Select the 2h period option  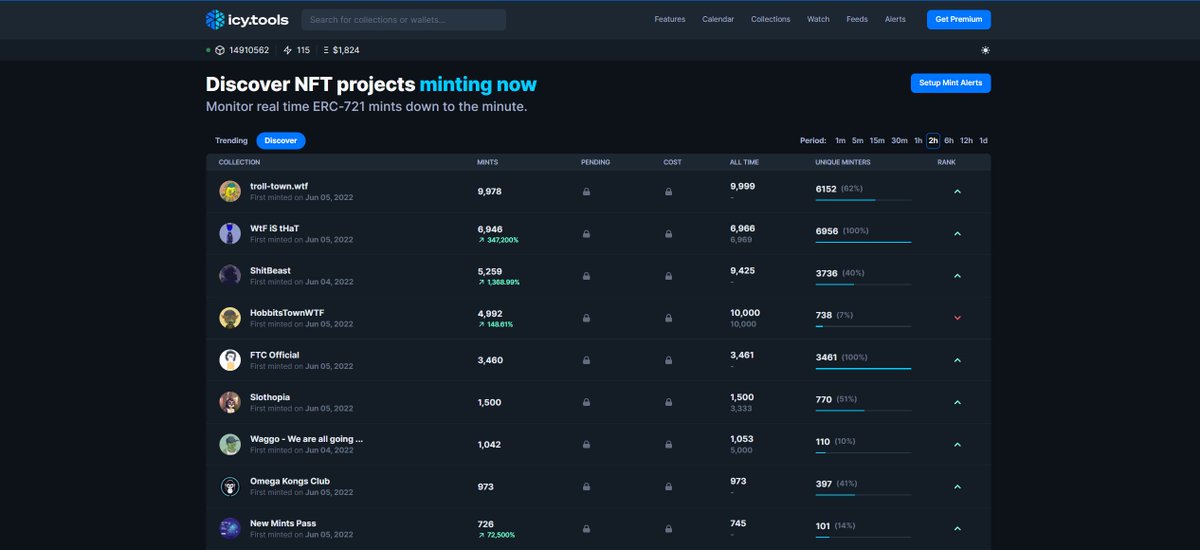[933, 141]
